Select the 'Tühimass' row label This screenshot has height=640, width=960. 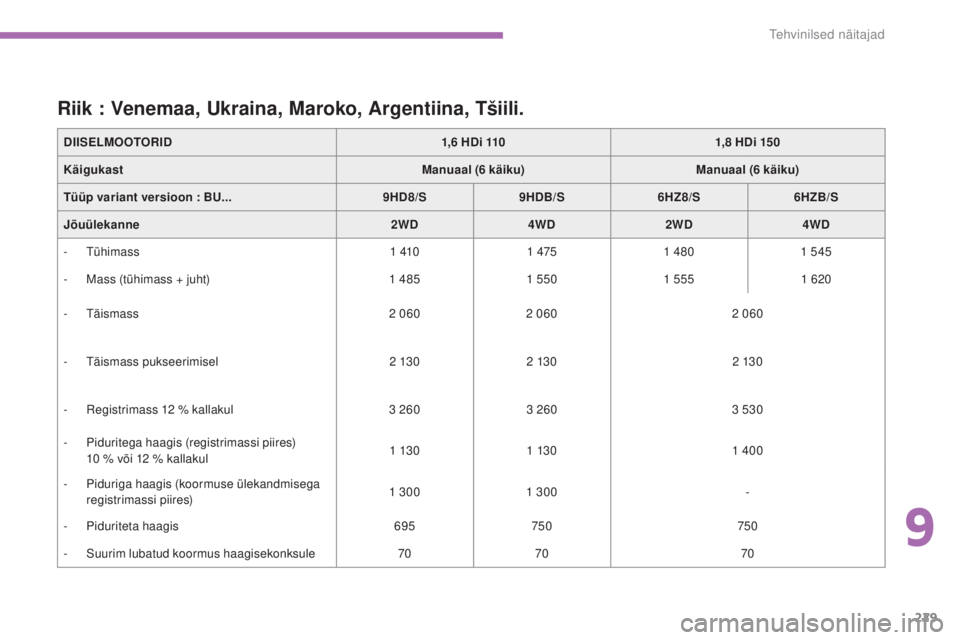point(113,252)
